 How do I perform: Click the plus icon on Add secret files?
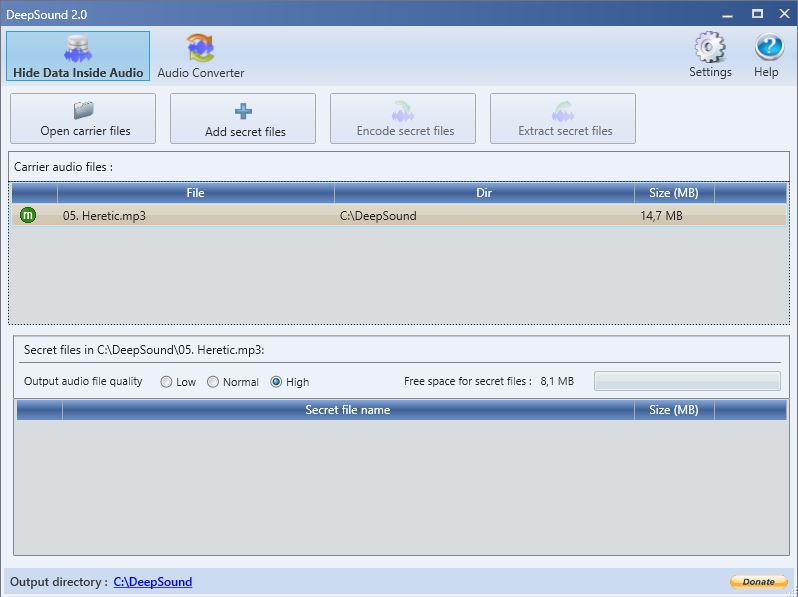[243, 111]
